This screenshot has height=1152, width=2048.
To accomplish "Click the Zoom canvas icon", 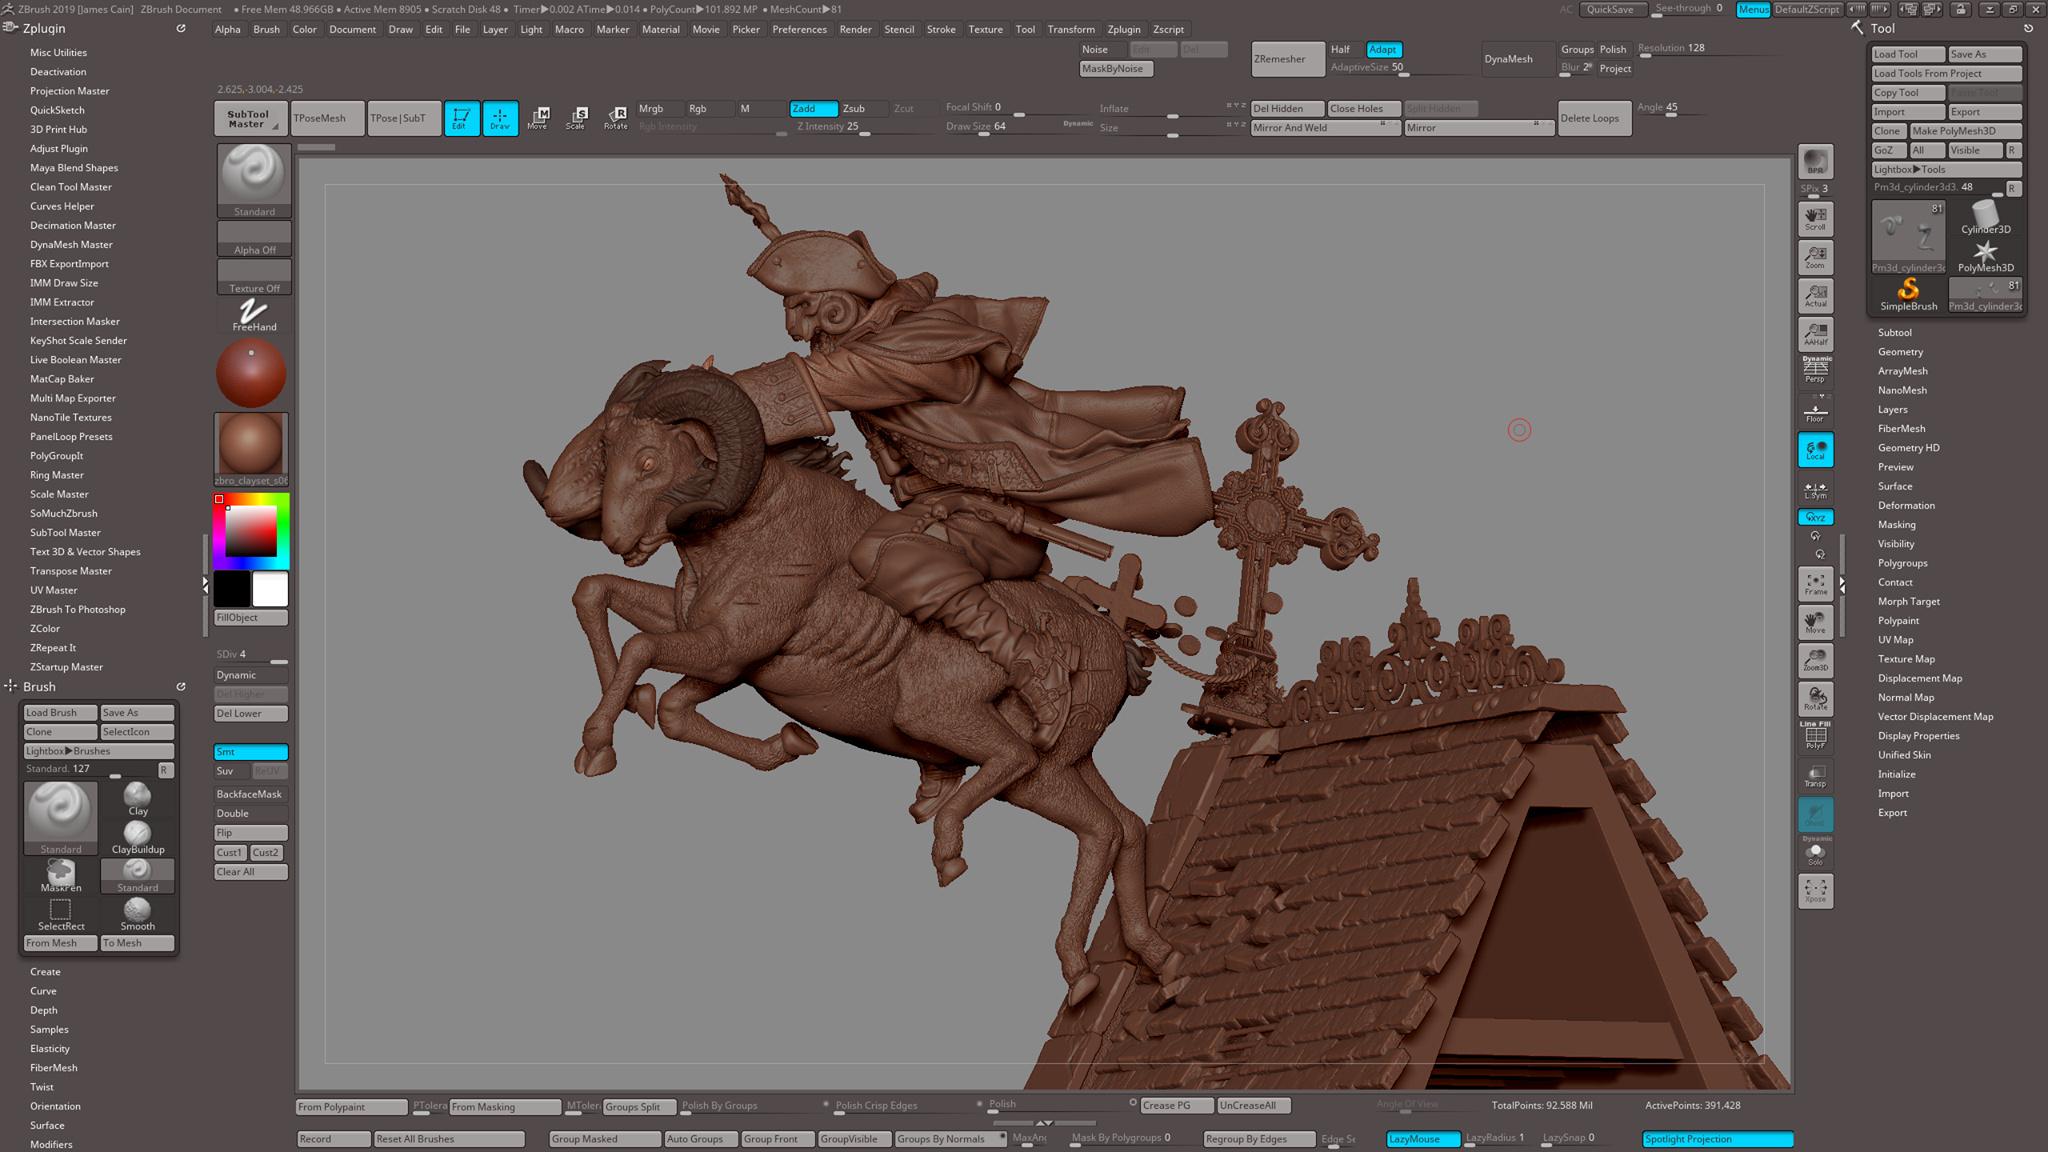I will click(x=1815, y=257).
